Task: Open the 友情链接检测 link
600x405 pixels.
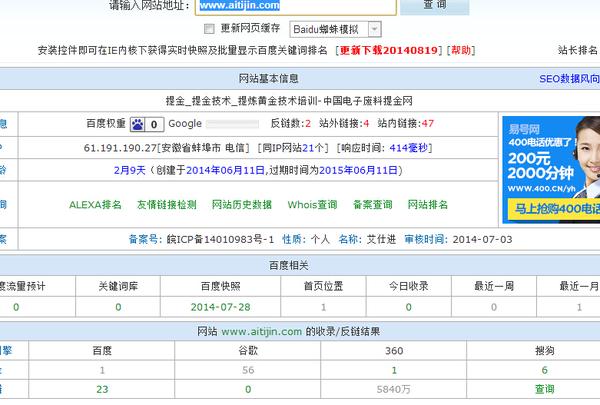Action: coord(166,205)
